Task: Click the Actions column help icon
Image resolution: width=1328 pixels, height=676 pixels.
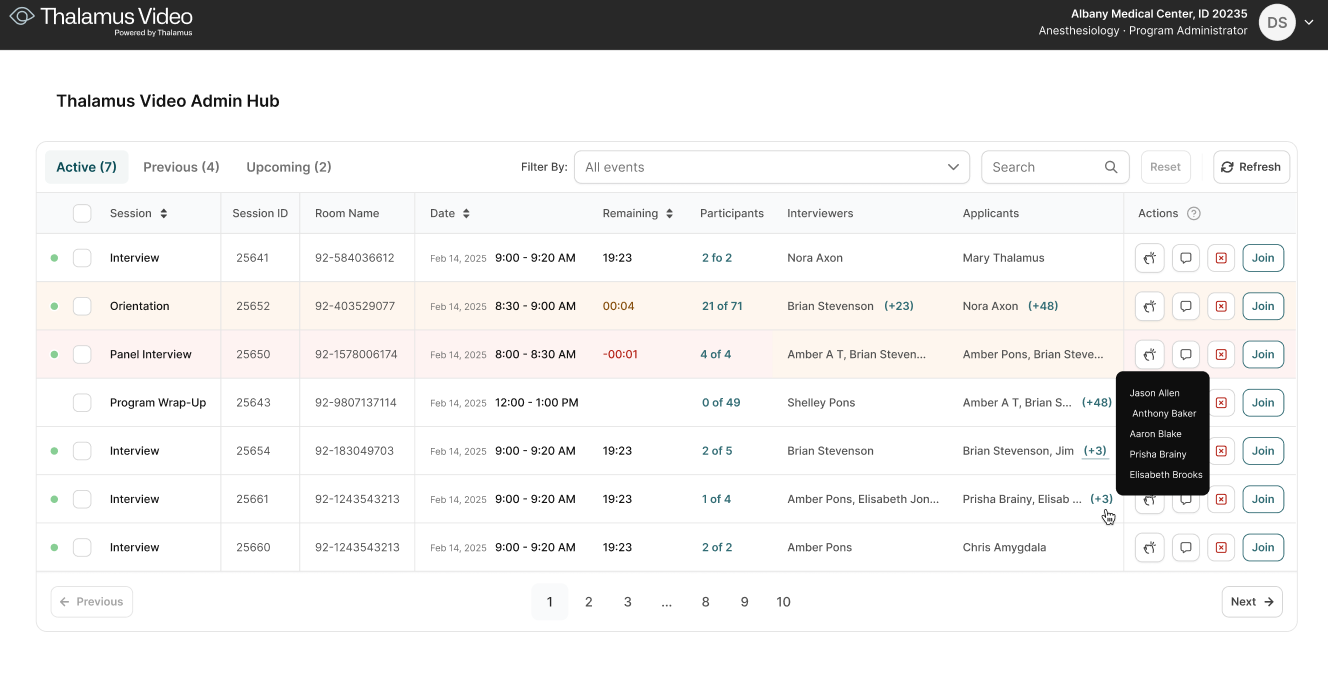Action: [x=1194, y=213]
